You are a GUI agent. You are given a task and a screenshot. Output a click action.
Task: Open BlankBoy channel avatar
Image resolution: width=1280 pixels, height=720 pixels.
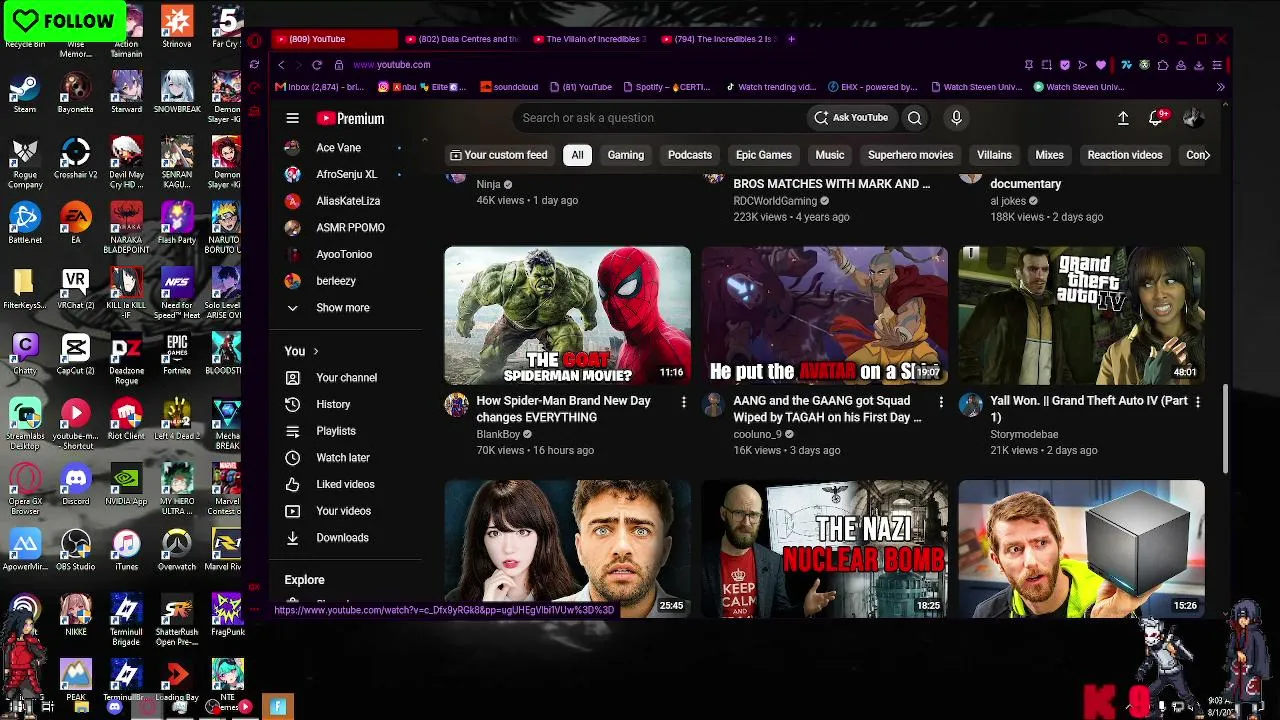pos(457,404)
